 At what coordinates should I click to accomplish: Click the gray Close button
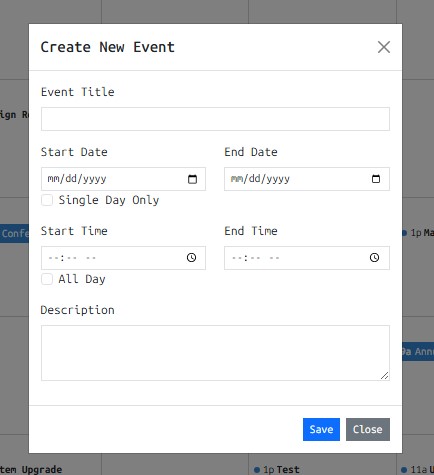(x=368, y=429)
